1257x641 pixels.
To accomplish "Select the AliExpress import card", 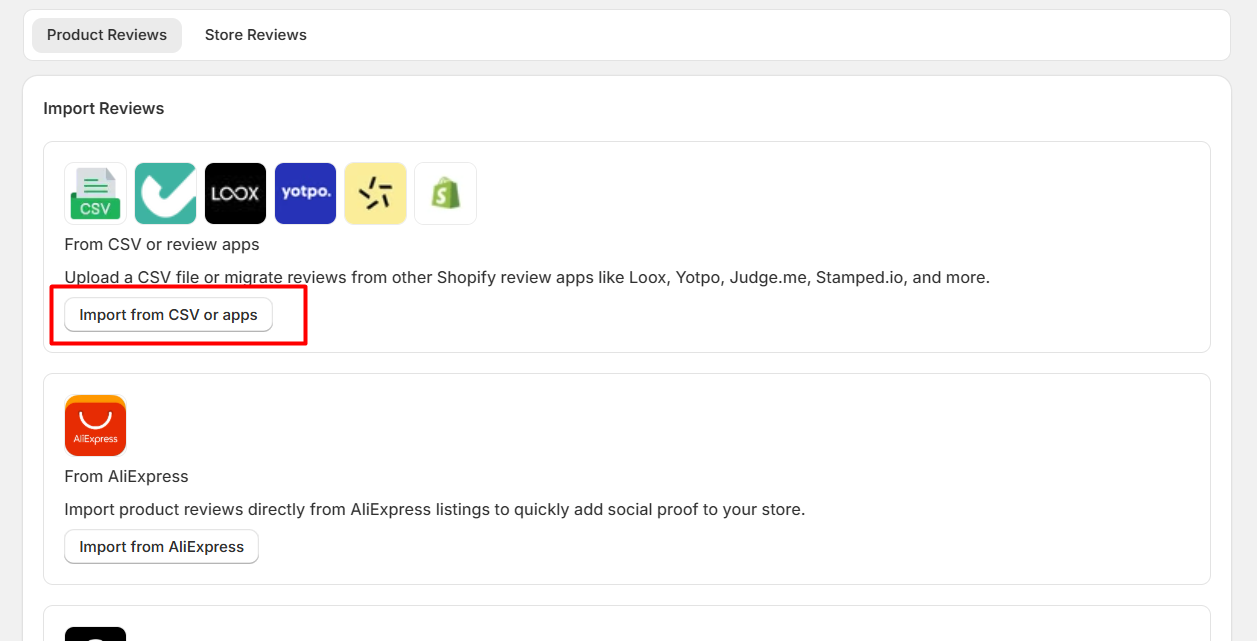I will (627, 479).
